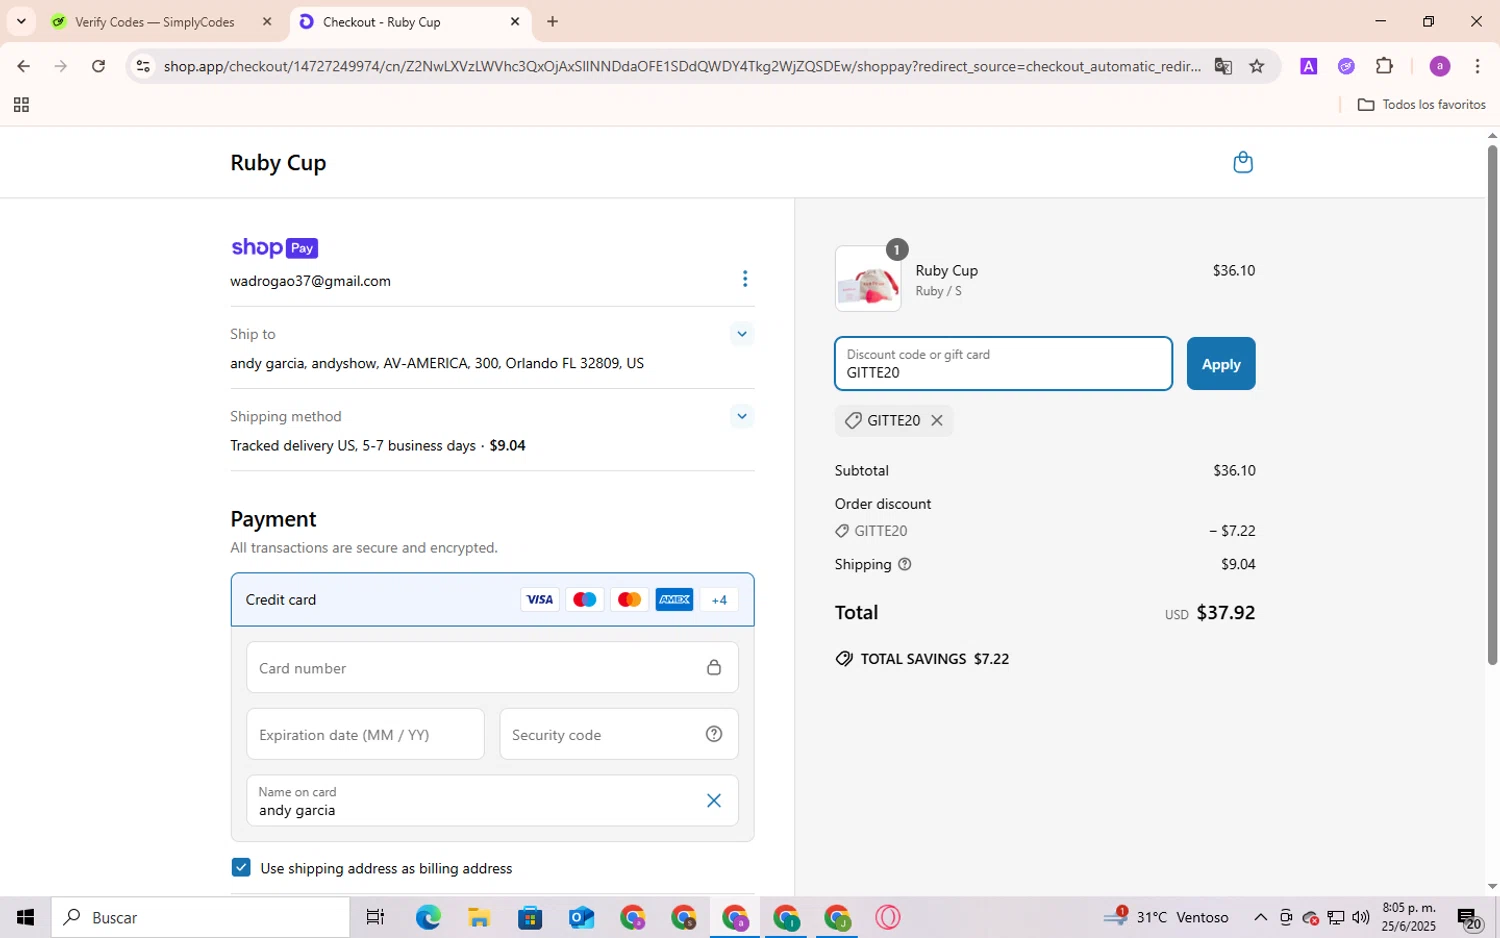Click the address bar URL
The height and width of the screenshot is (938, 1500).
[682, 66]
